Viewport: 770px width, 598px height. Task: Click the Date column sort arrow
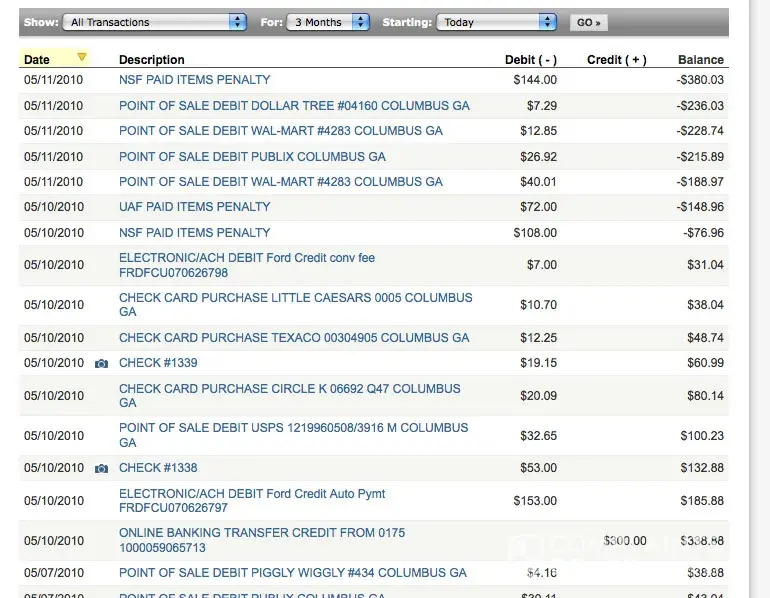[82, 58]
